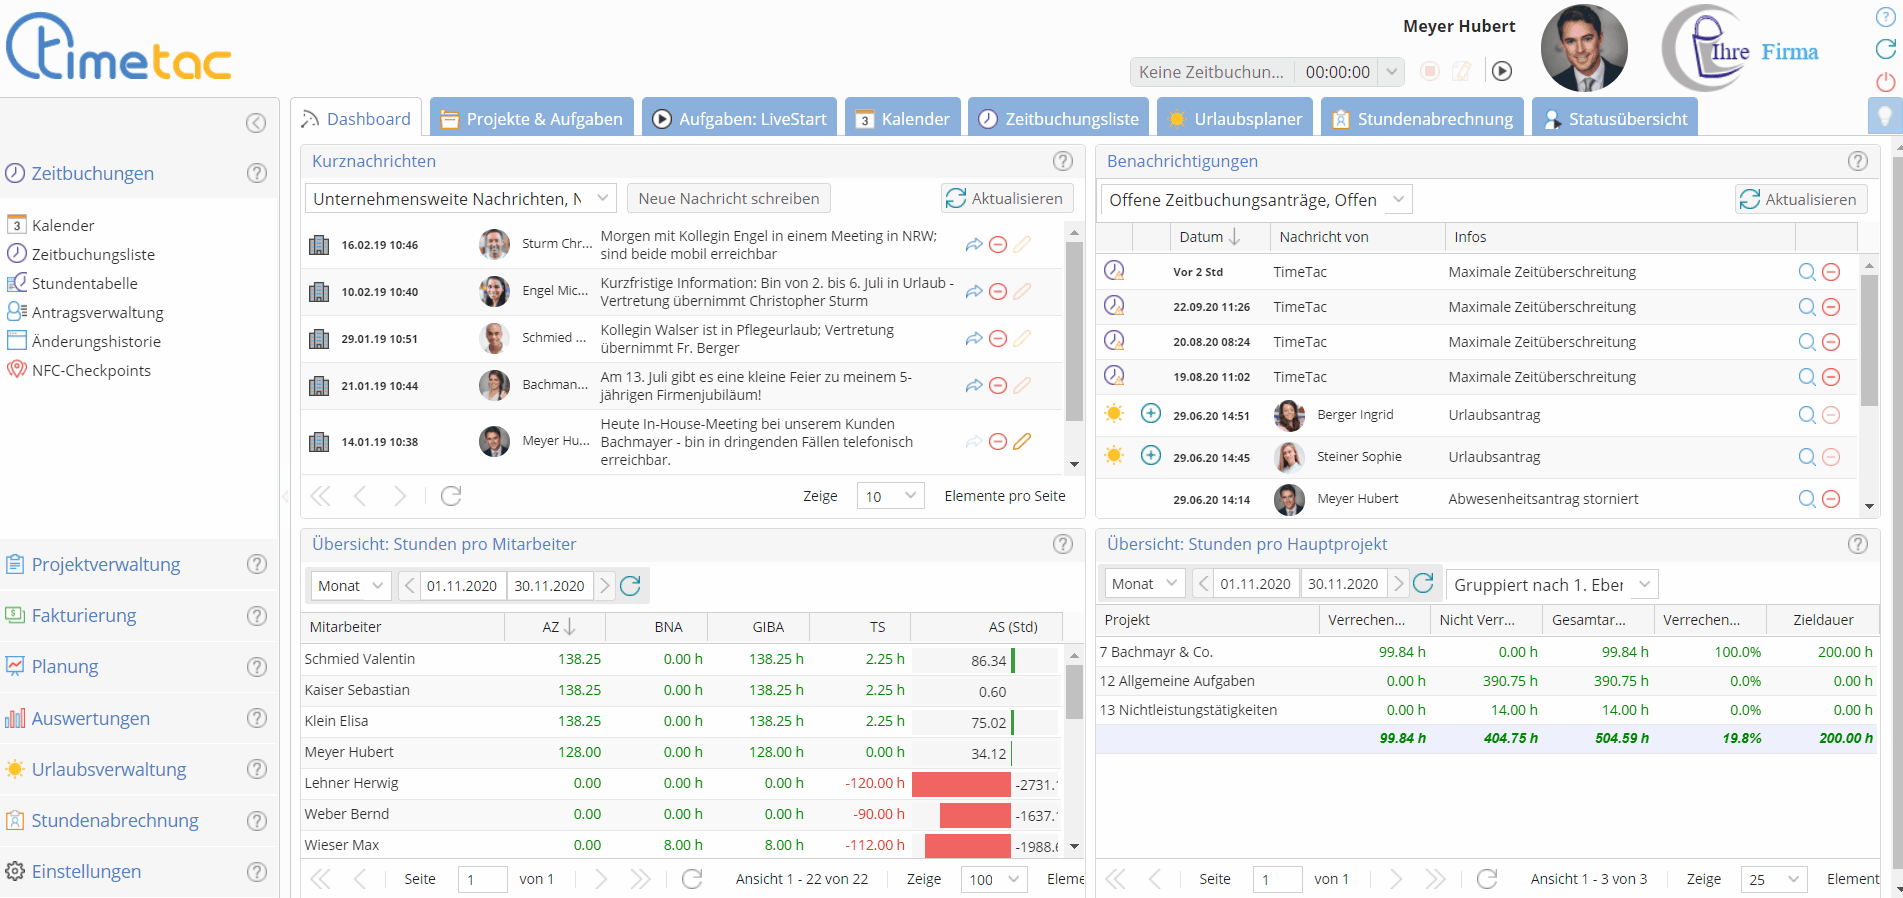Switch to the Urlaubsplaner tab
This screenshot has height=898, width=1903.
click(1235, 119)
